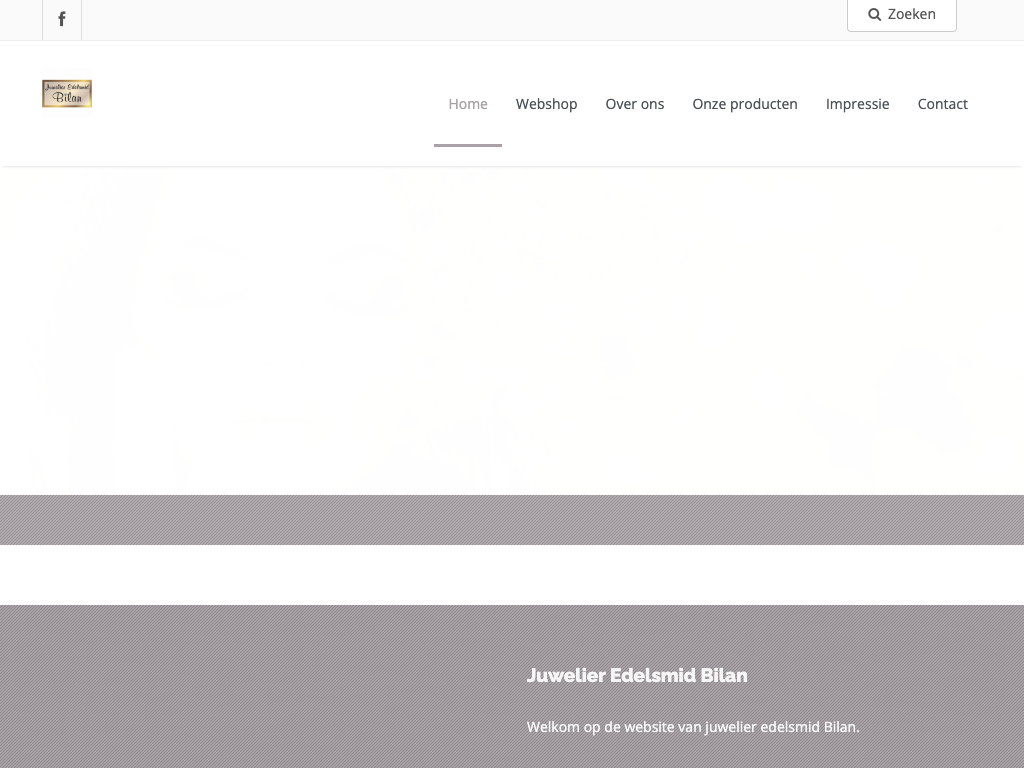Click the magnifying glass search icon
Image resolution: width=1024 pixels, height=768 pixels.
click(x=874, y=15)
